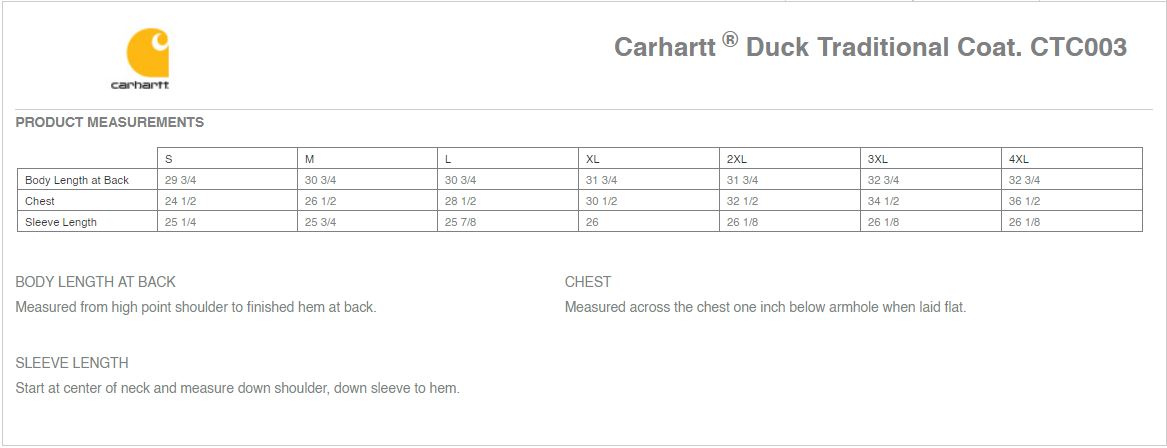Click the BODY LENGTH AT BACK description heading

[95, 282]
